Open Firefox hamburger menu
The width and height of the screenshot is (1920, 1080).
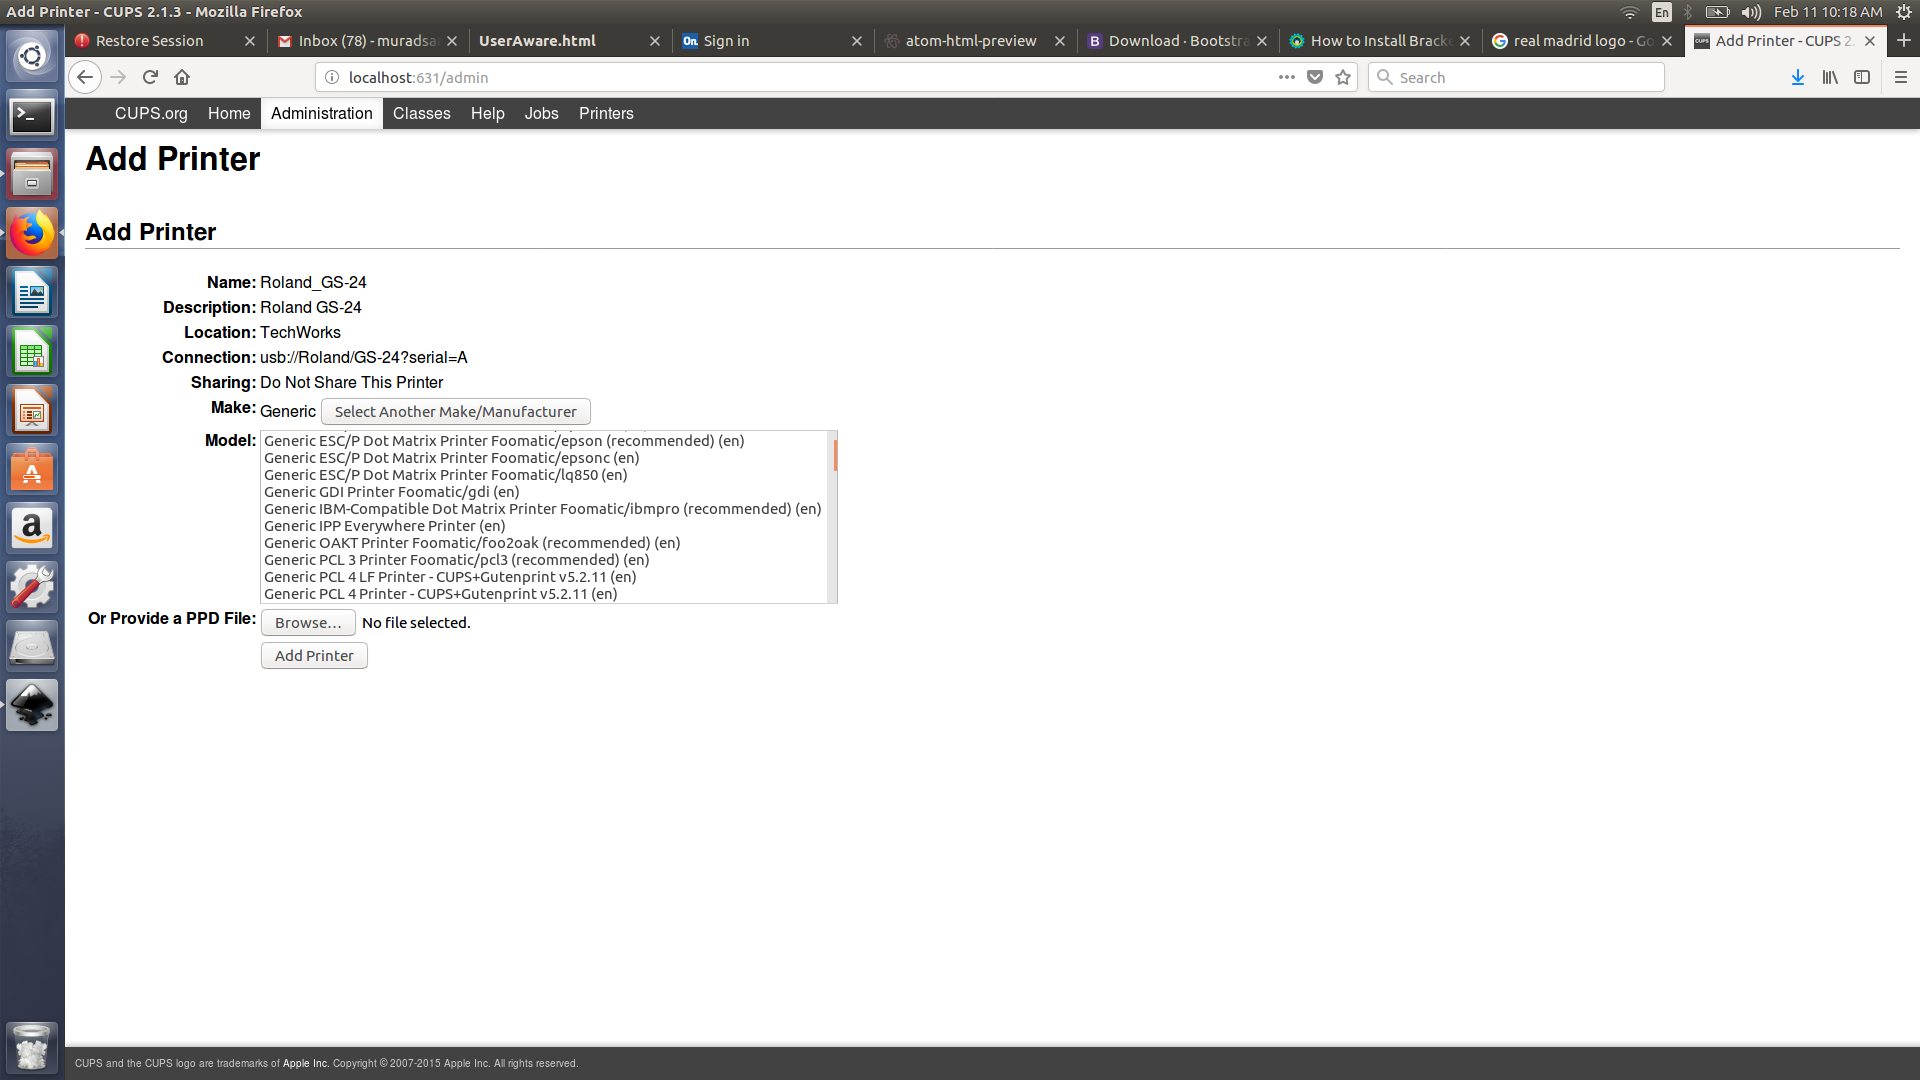tap(1901, 77)
